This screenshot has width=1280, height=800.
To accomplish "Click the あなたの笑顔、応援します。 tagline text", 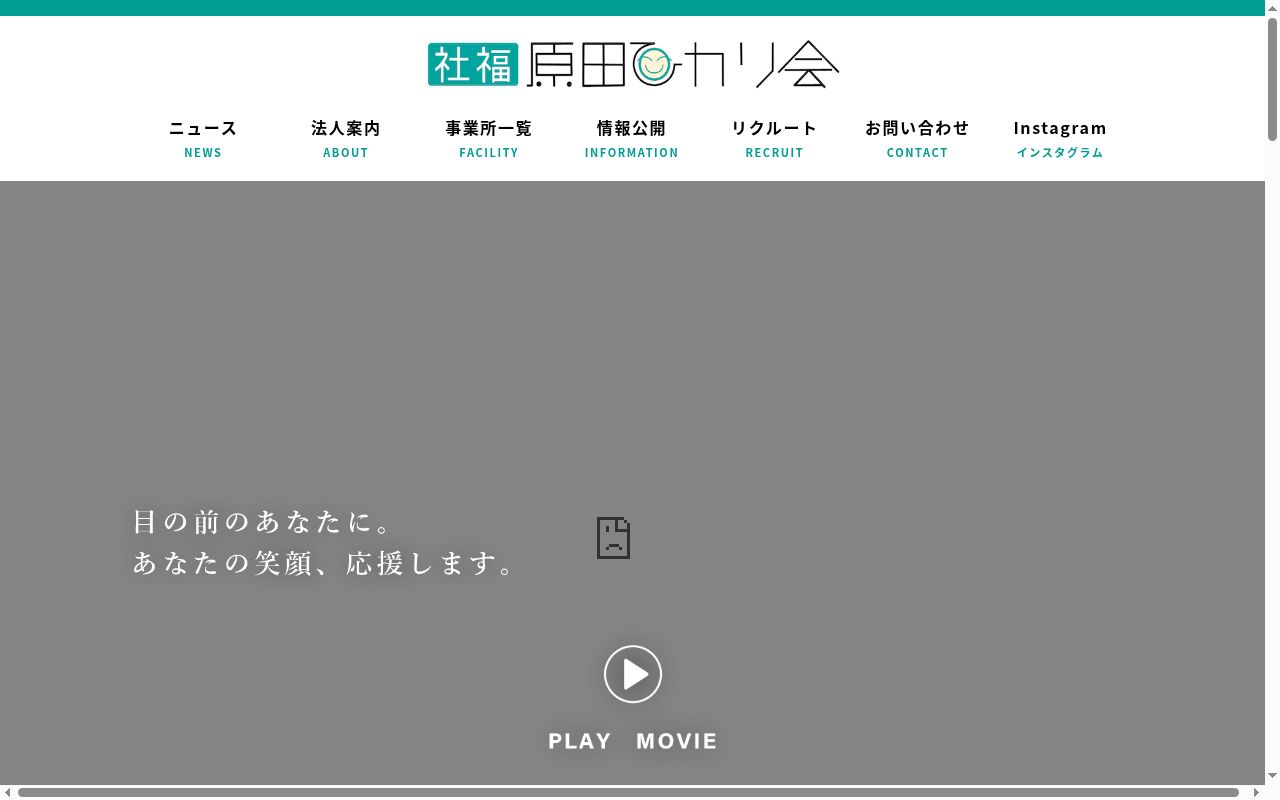I will [x=325, y=564].
